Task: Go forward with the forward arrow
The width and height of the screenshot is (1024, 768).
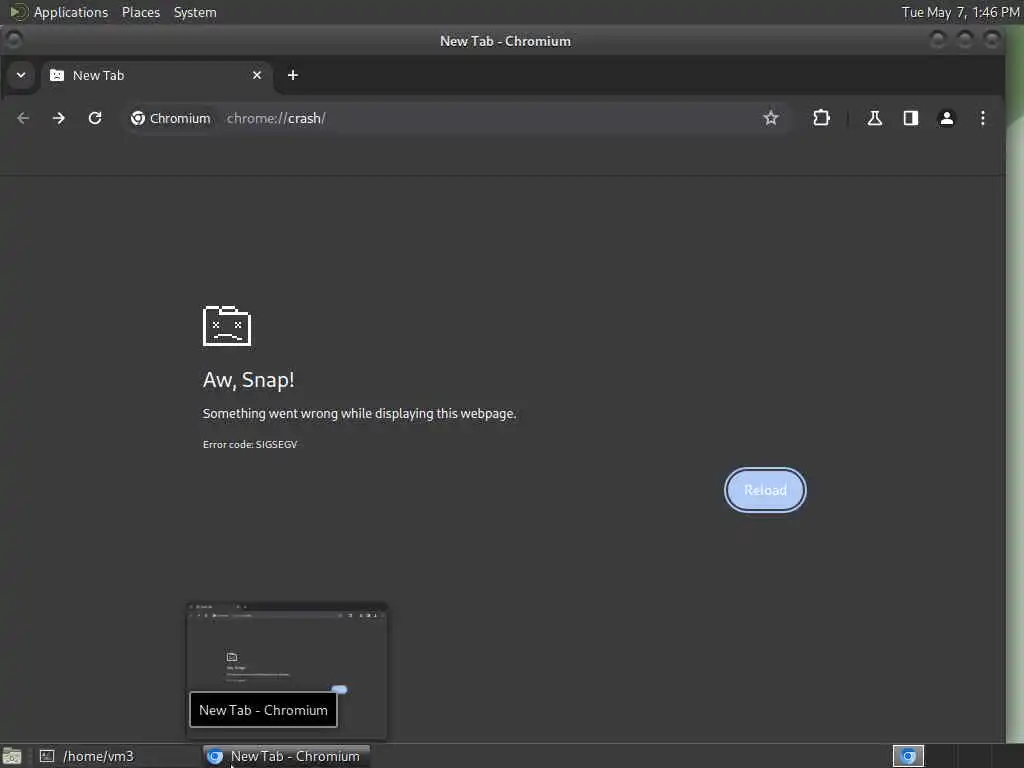Action: [x=59, y=118]
